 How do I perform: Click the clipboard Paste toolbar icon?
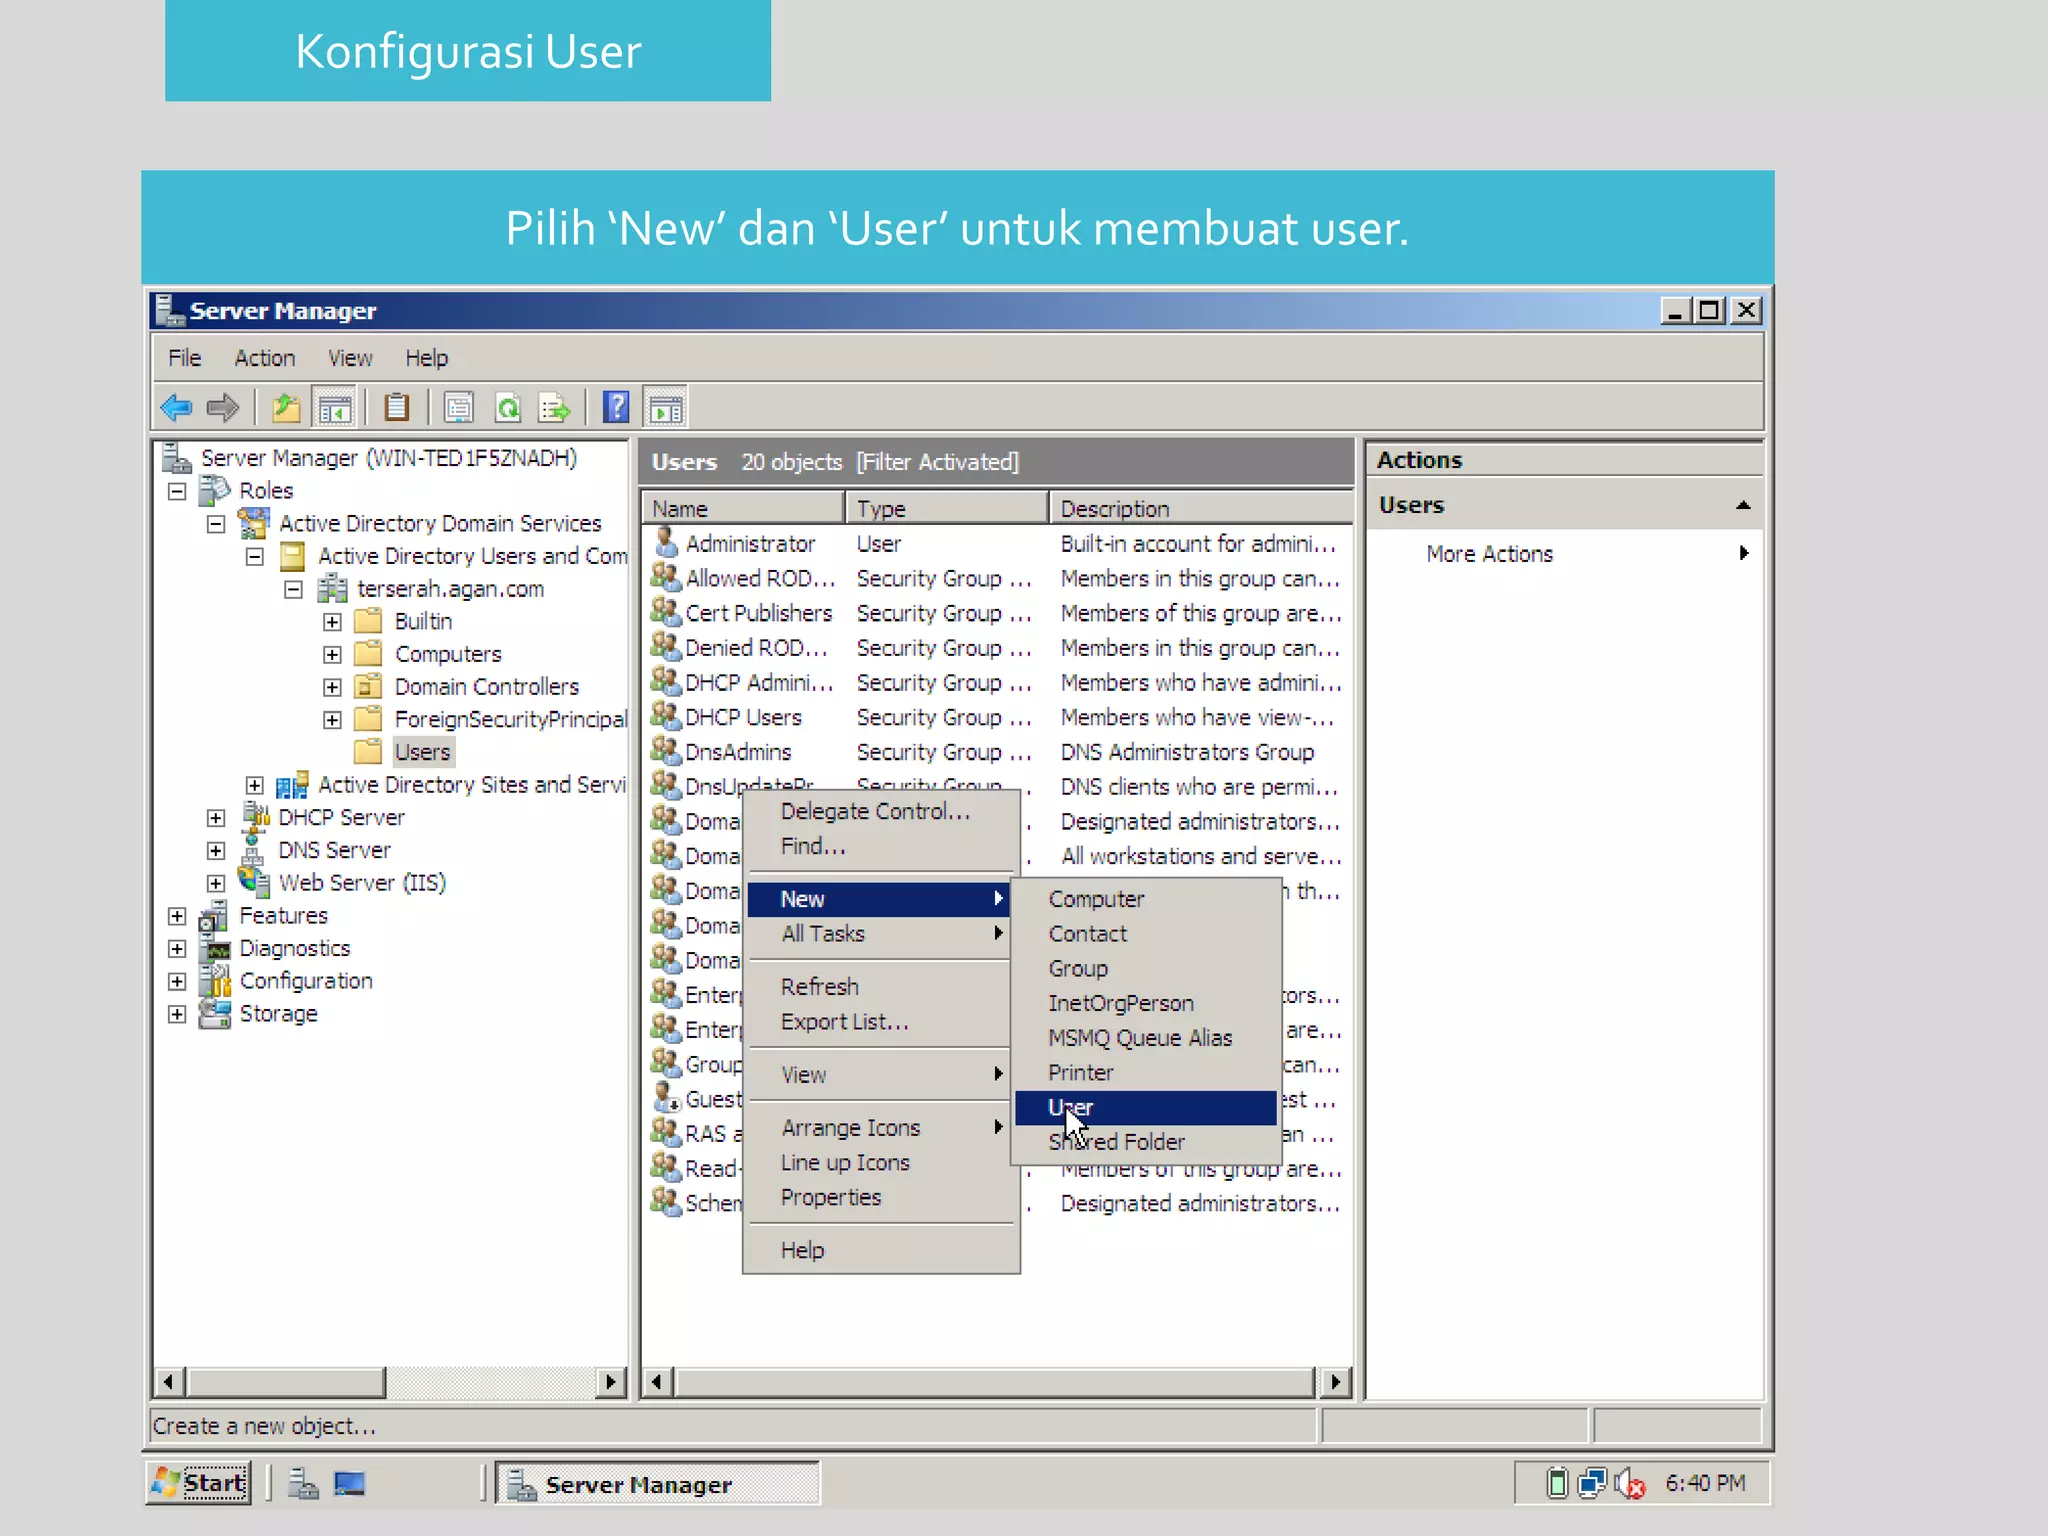[x=397, y=408]
